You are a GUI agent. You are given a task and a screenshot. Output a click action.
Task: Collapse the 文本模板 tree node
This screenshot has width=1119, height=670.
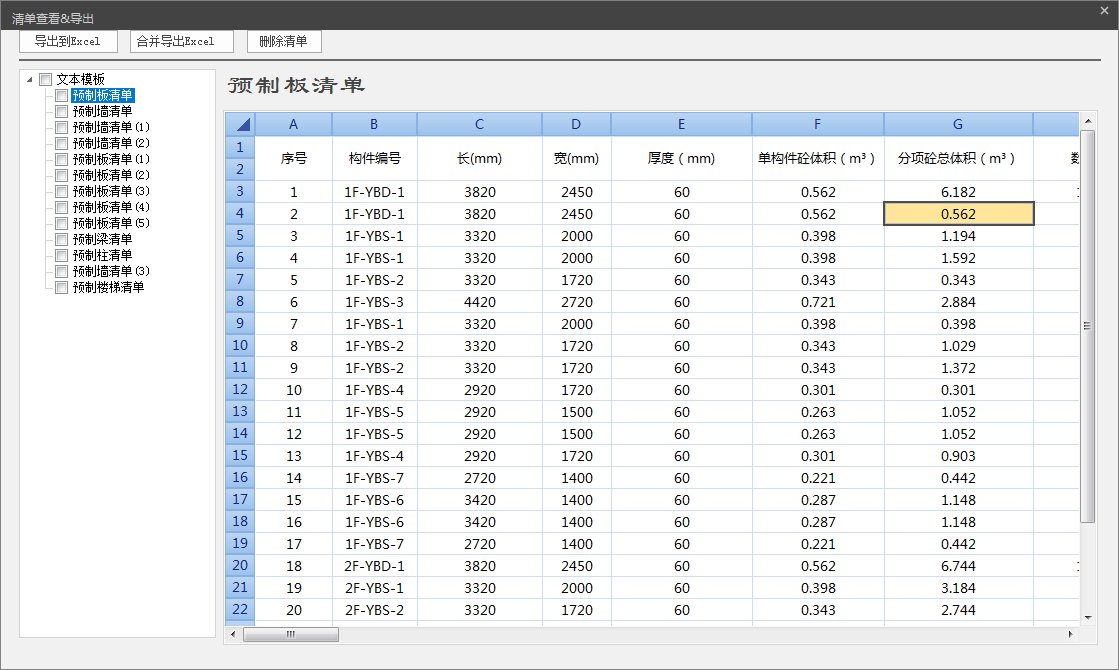(30, 80)
